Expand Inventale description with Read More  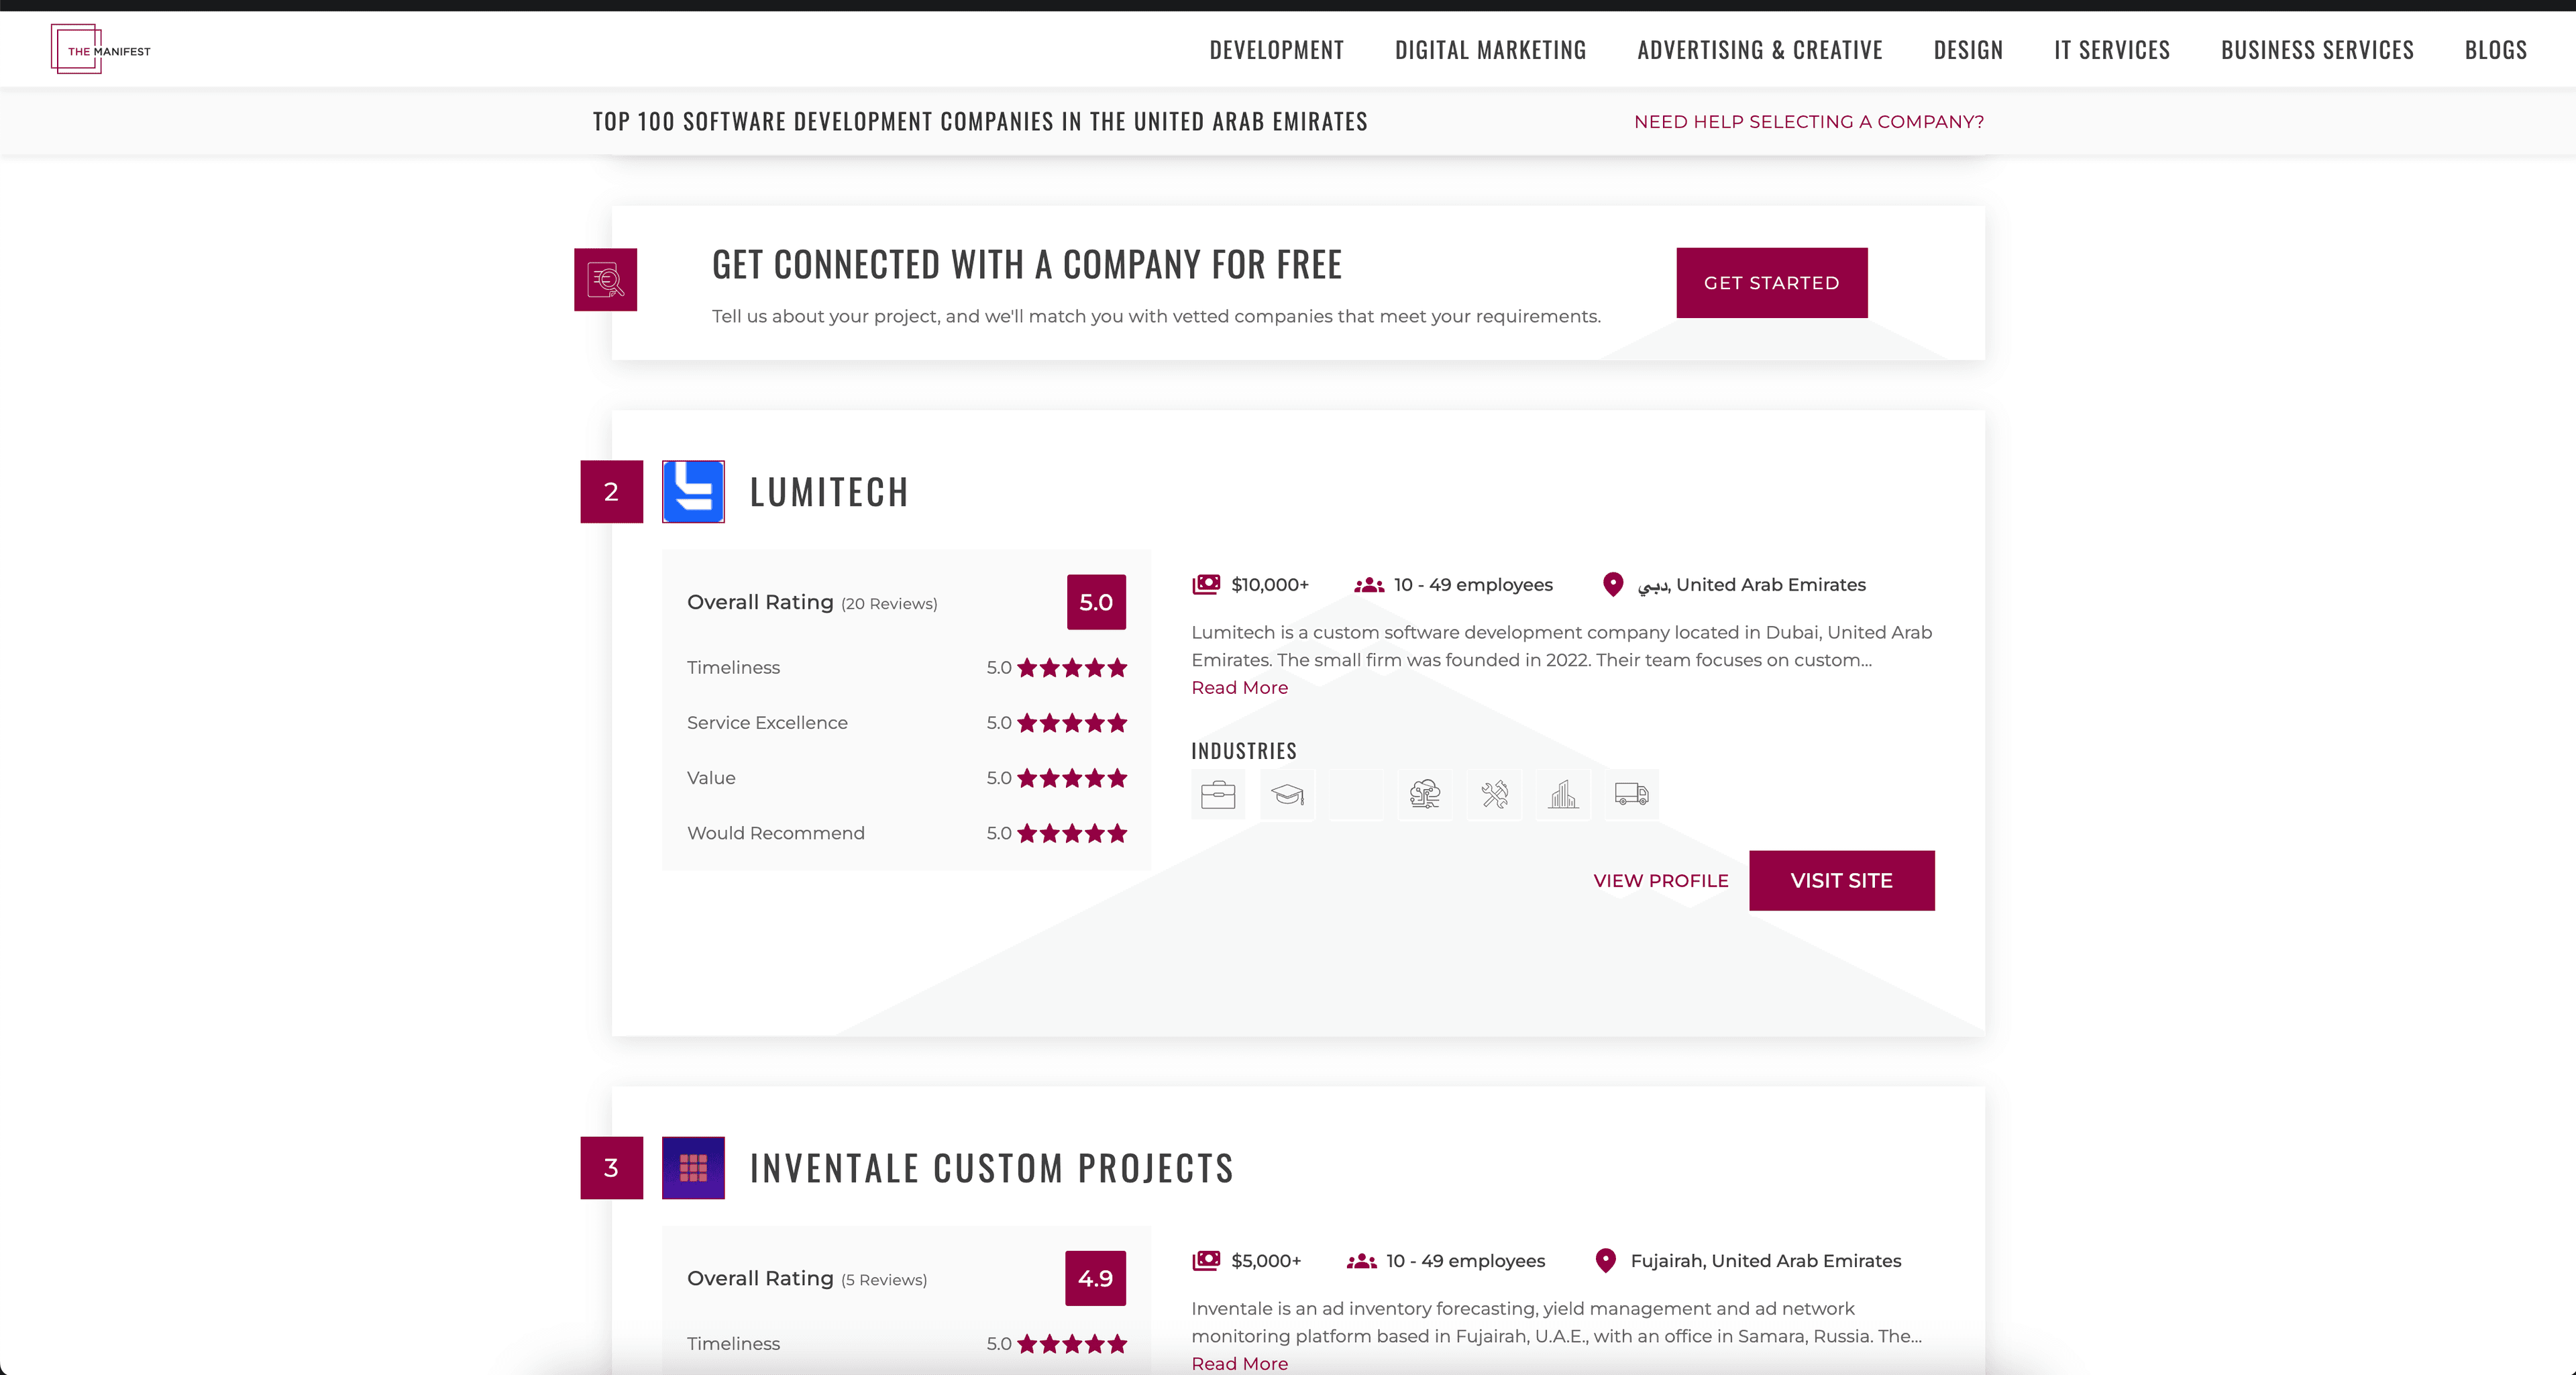coord(1239,1363)
